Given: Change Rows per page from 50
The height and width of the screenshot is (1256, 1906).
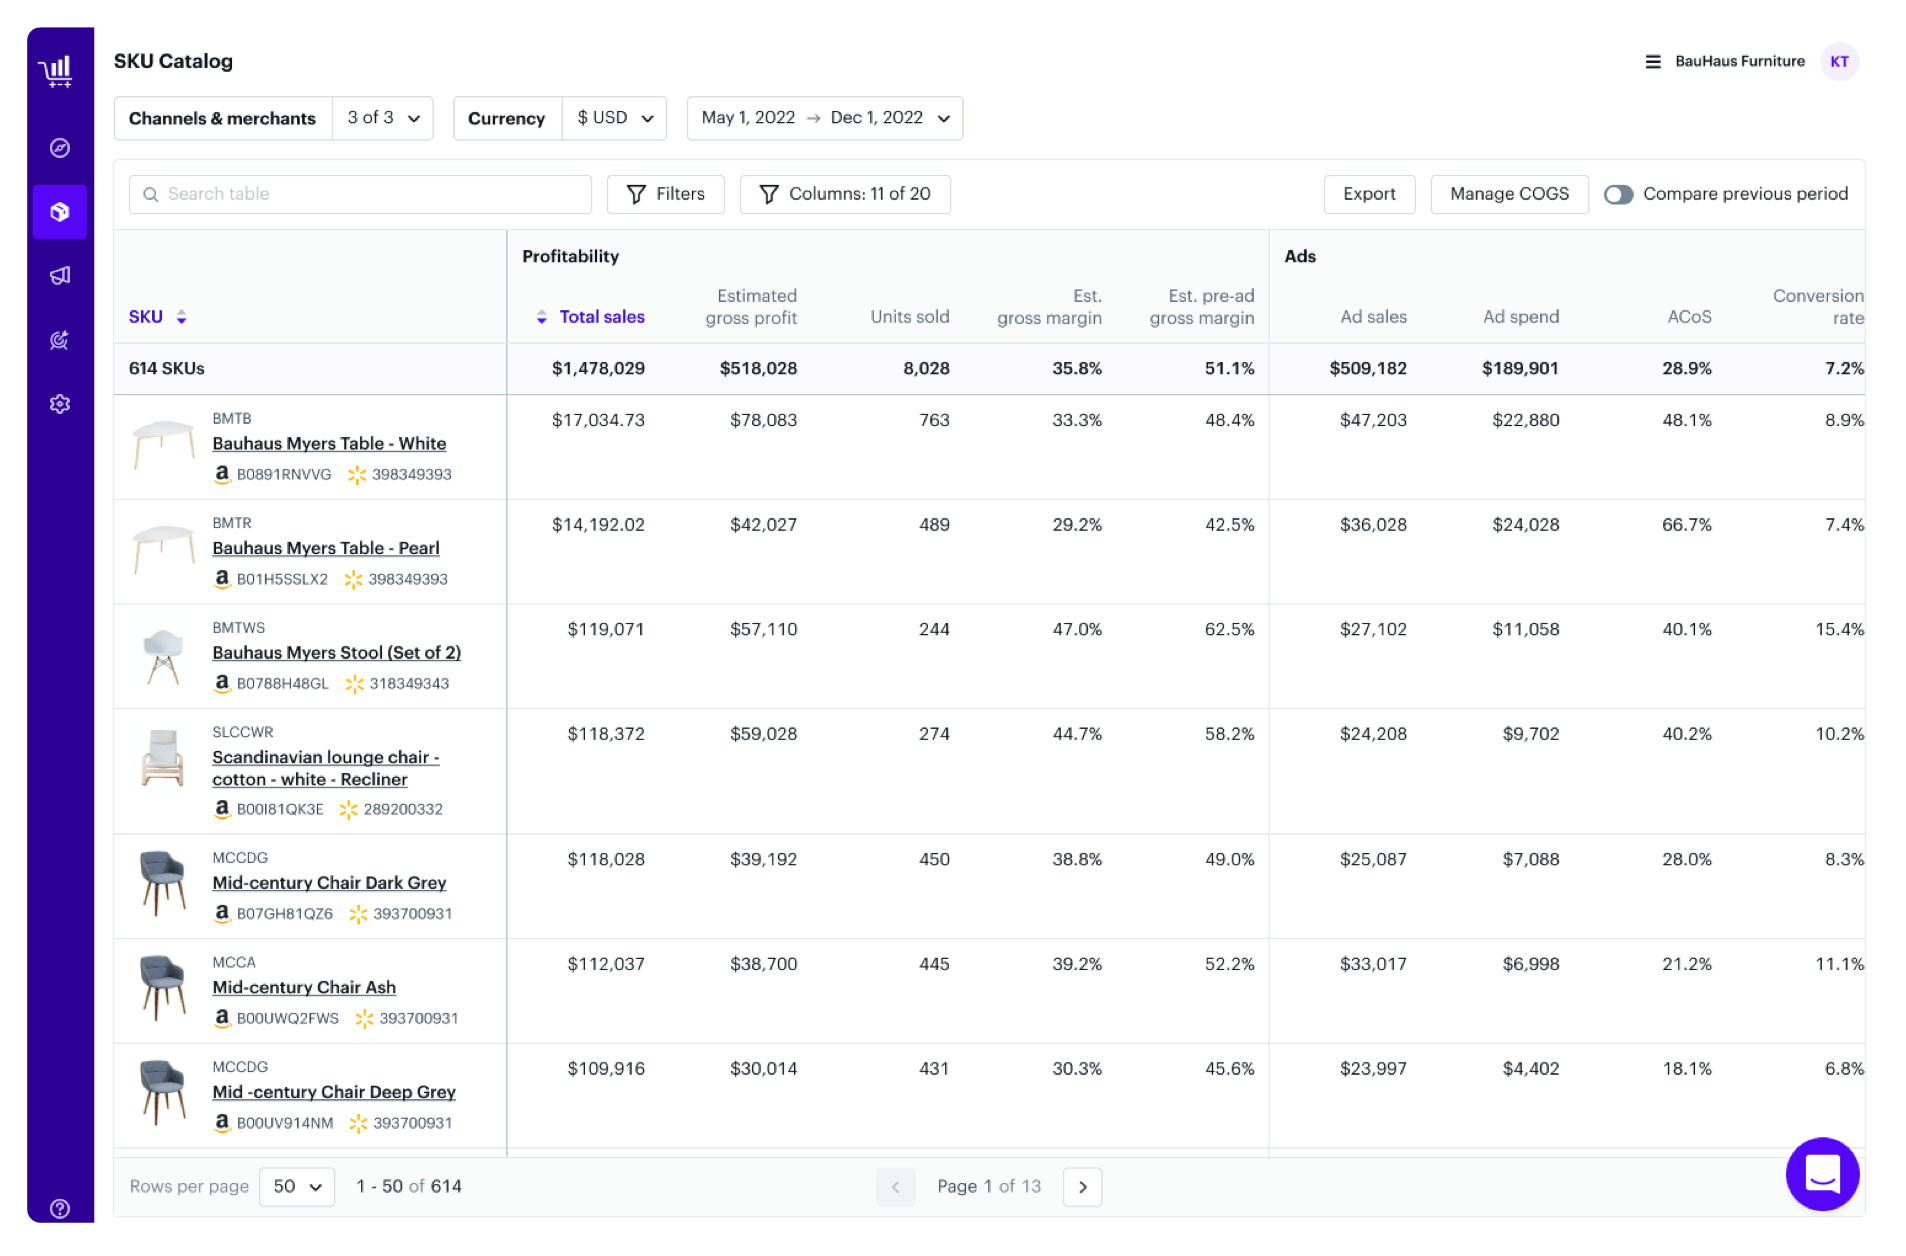Looking at the screenshot, I should coord(296,1186).
